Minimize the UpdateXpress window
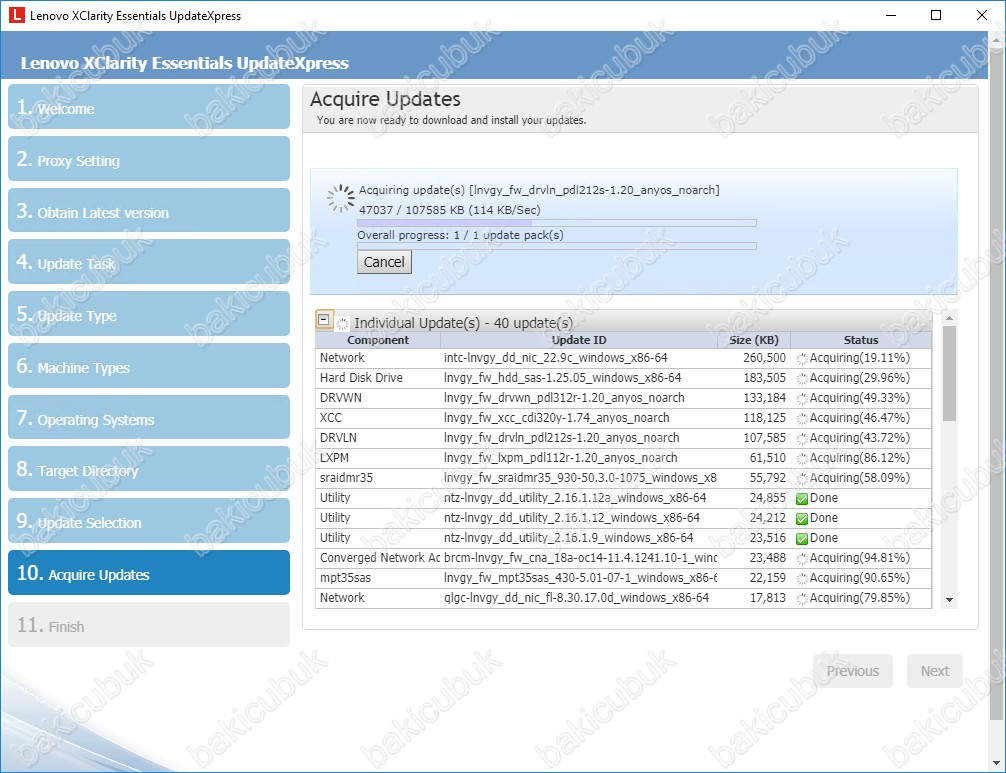The image size is (1006, 773). 891,15
